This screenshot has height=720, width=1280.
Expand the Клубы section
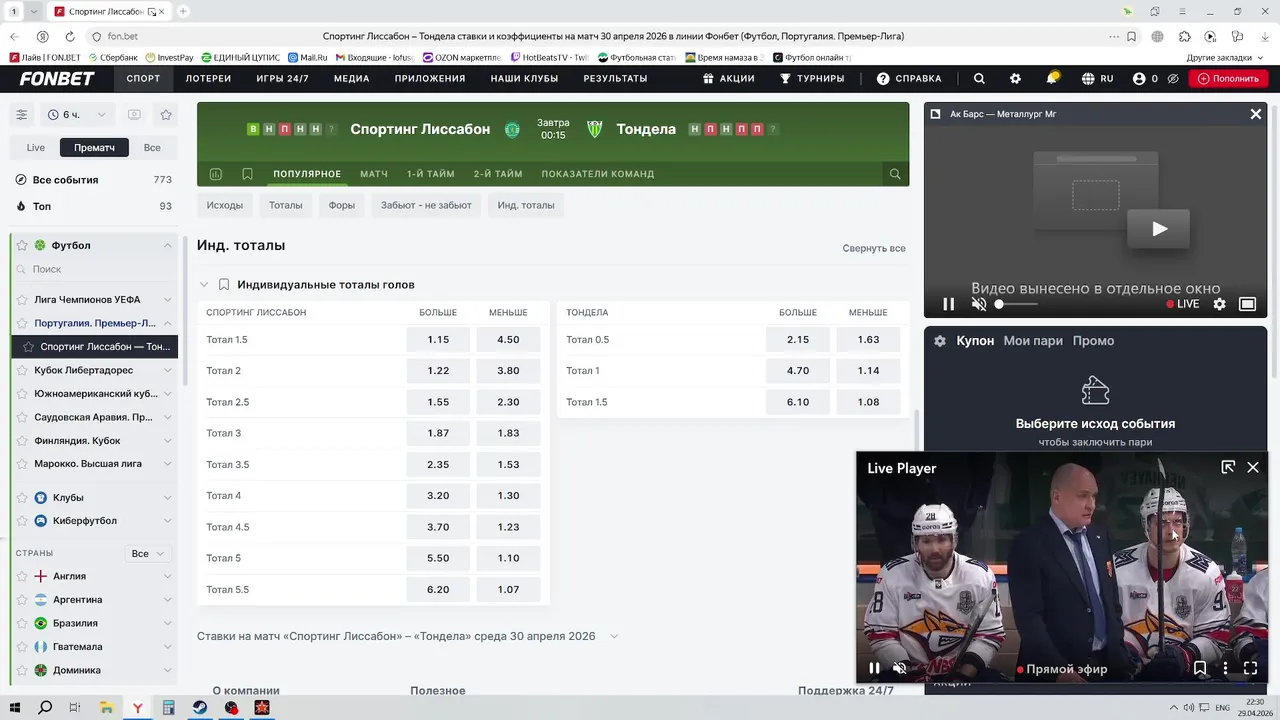point(167,497)
